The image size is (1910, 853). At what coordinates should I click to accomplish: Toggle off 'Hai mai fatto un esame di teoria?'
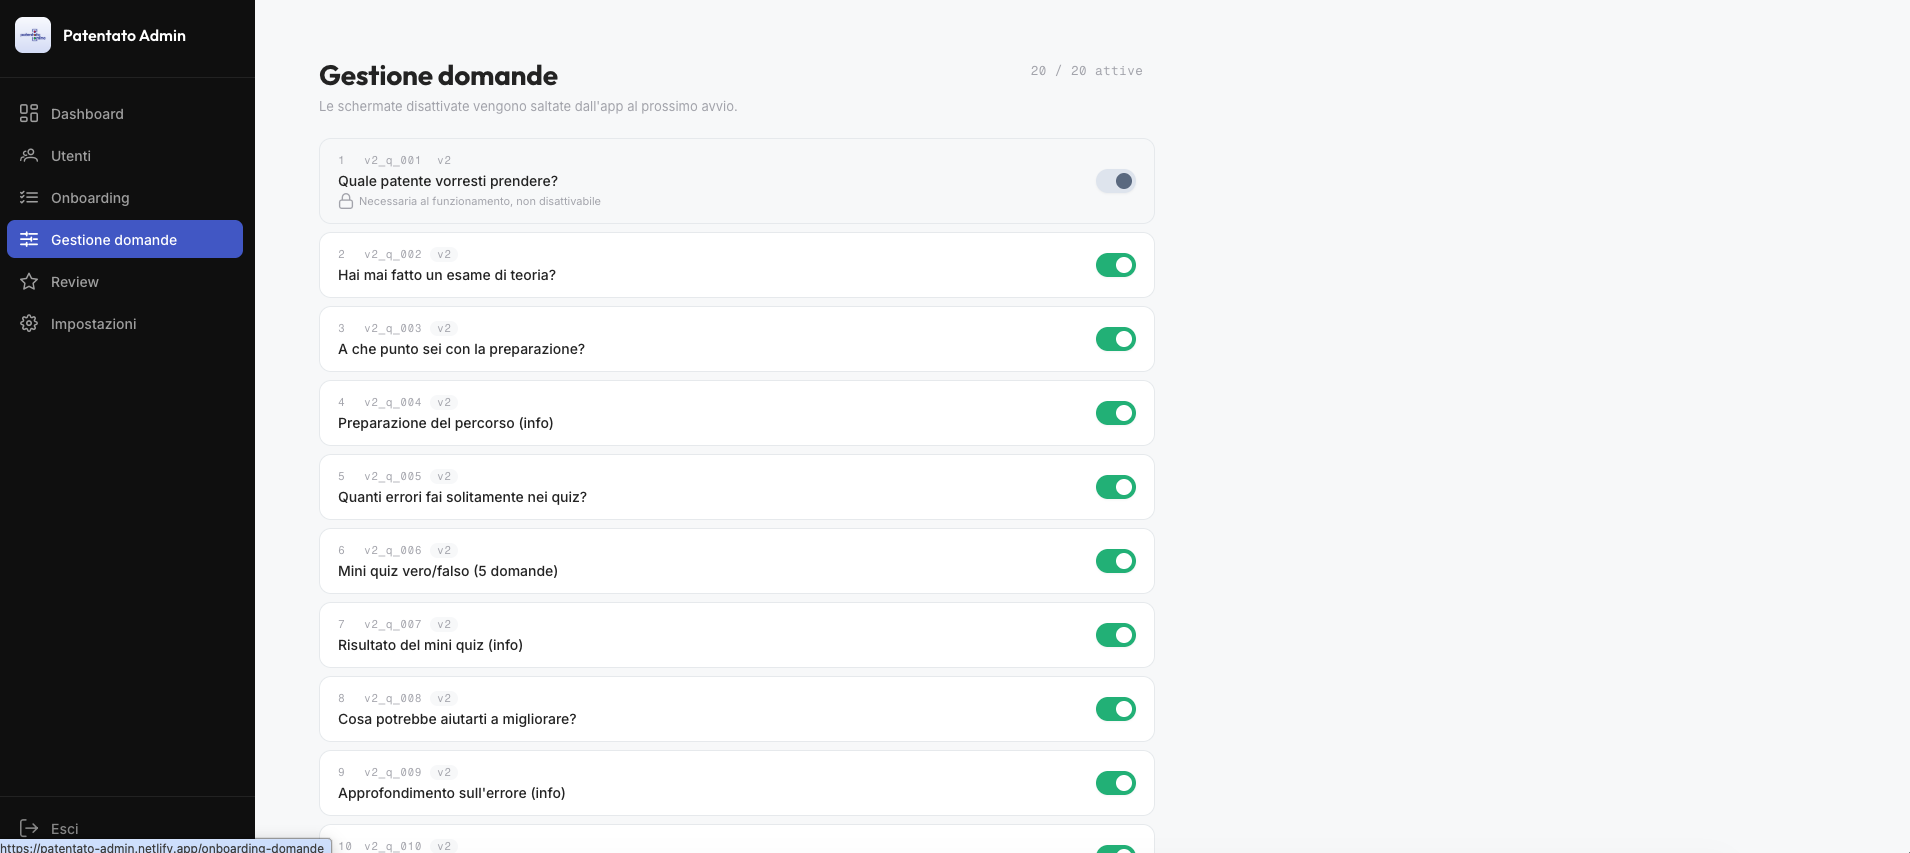1116,265
